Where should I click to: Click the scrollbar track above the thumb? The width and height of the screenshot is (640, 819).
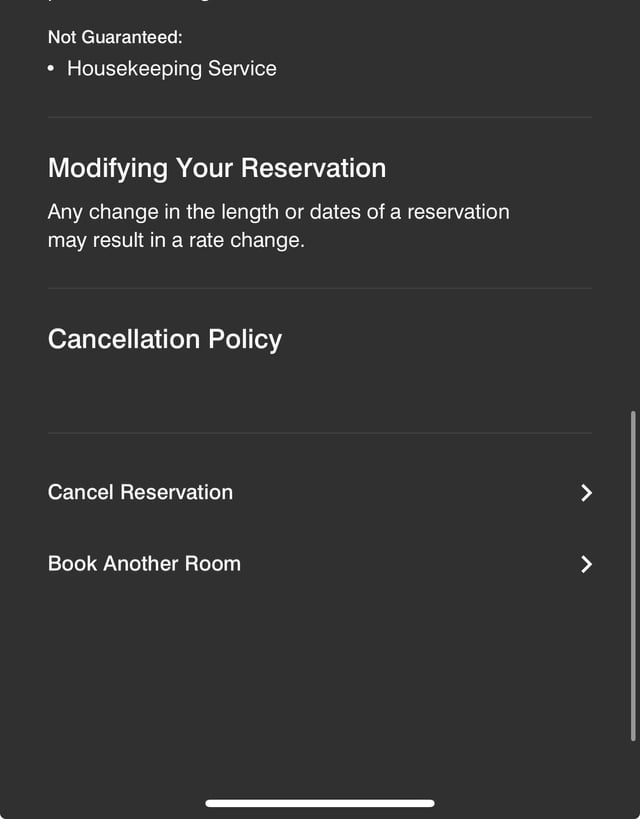point(633,209)
